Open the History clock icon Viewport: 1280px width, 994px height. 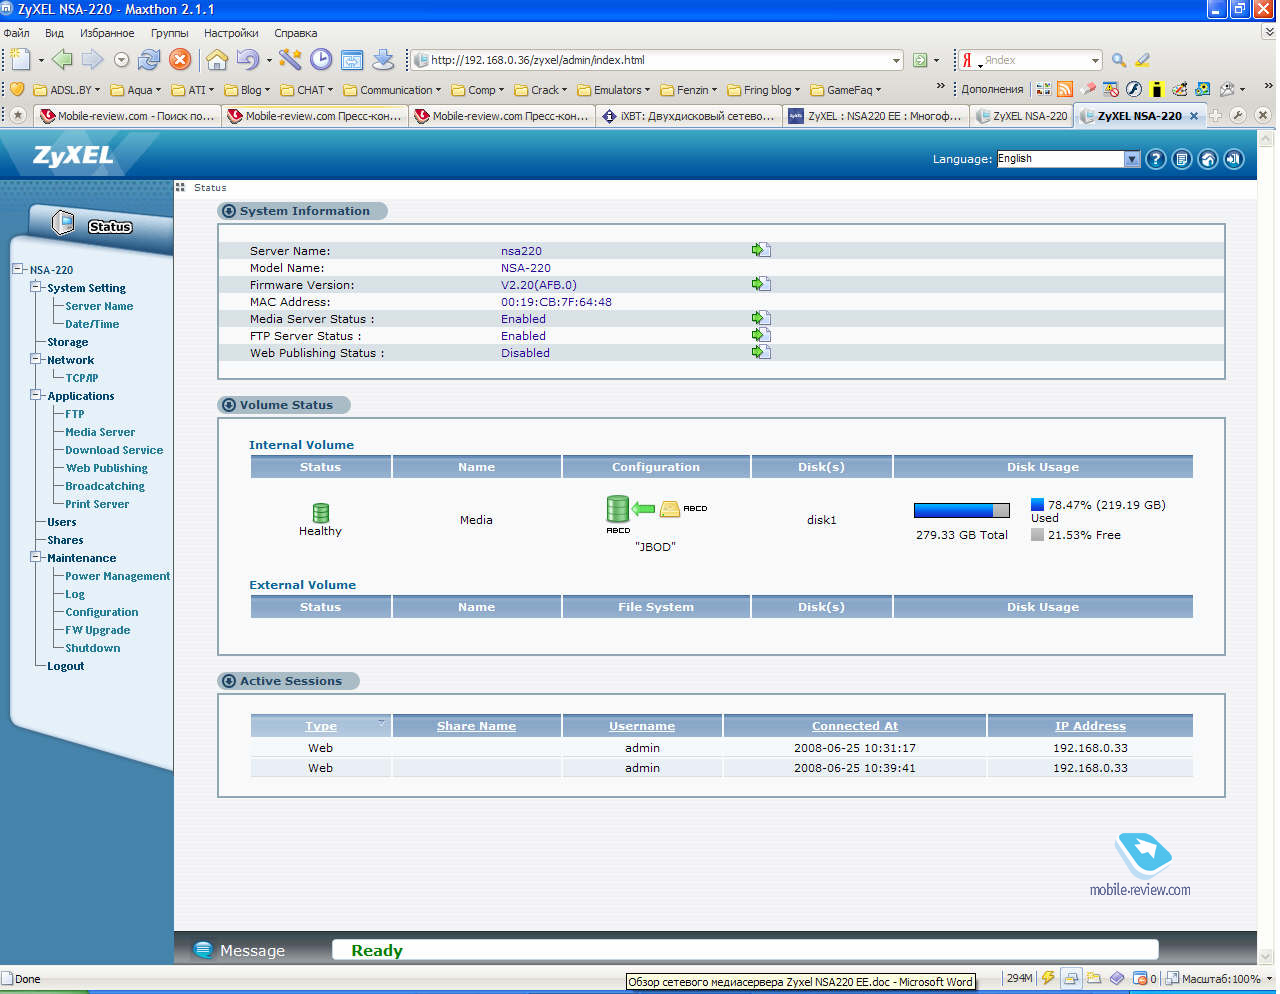(320, 60)
